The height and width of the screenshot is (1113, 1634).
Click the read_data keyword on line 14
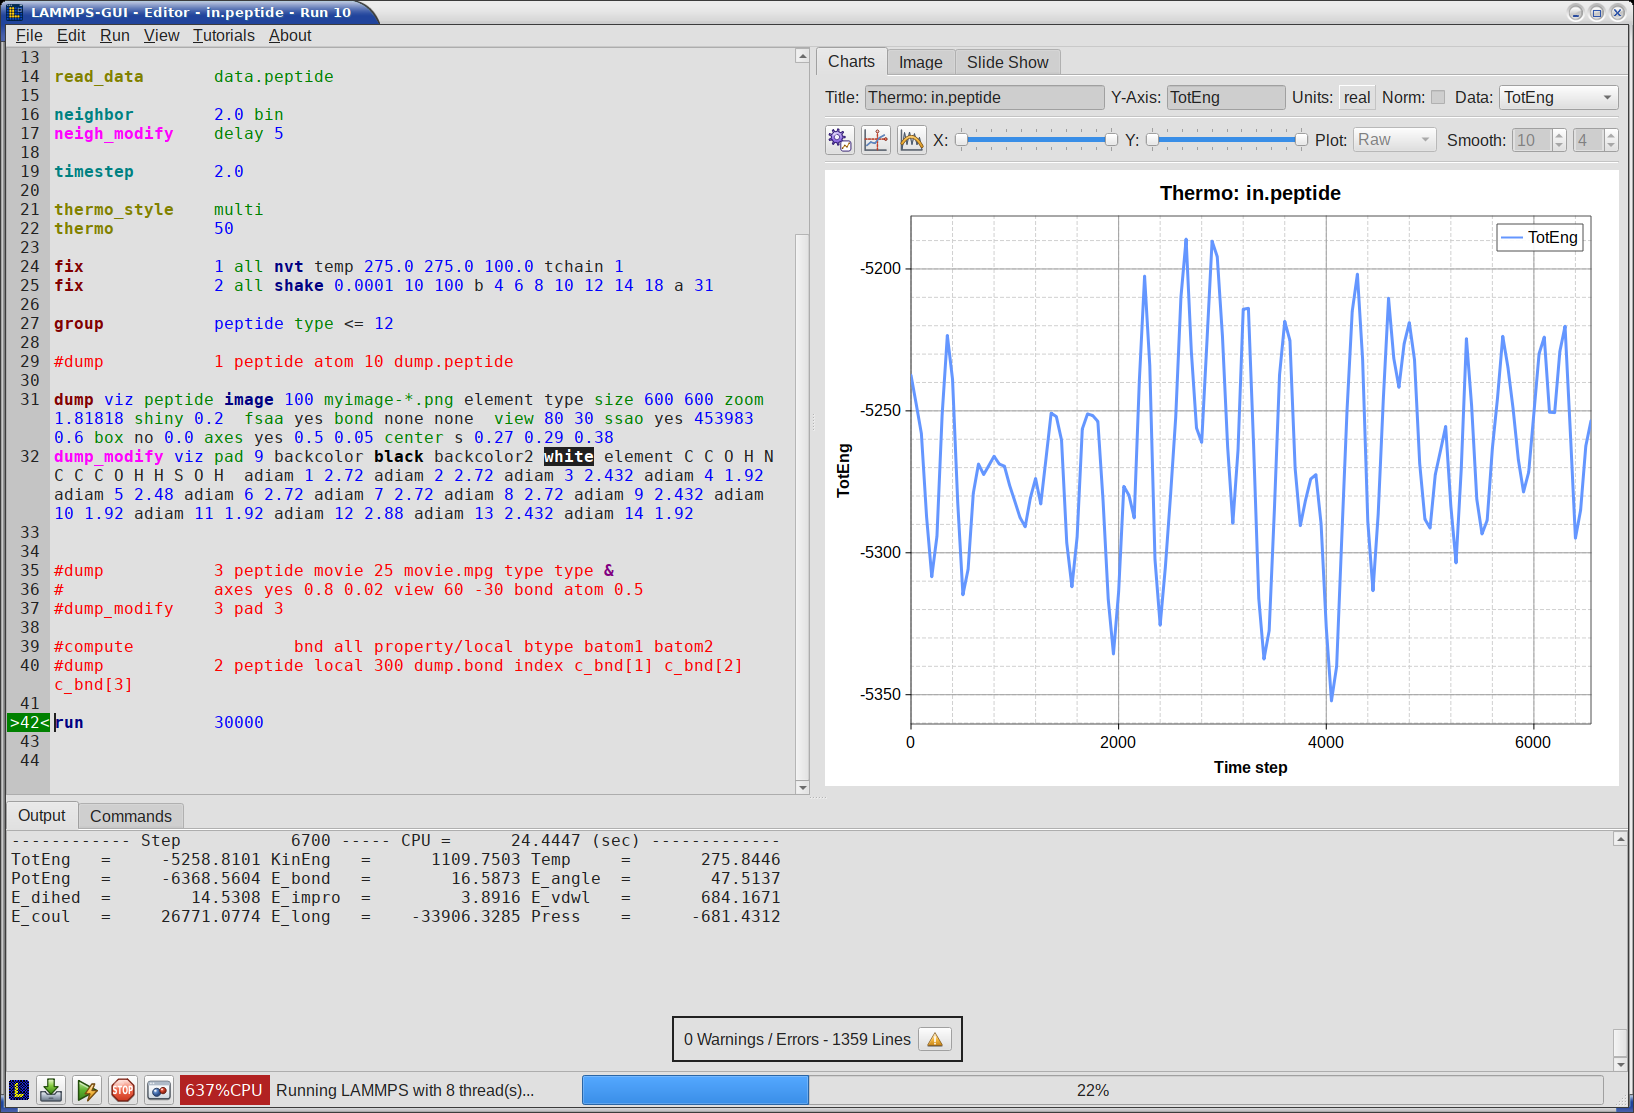pos(99,76)
